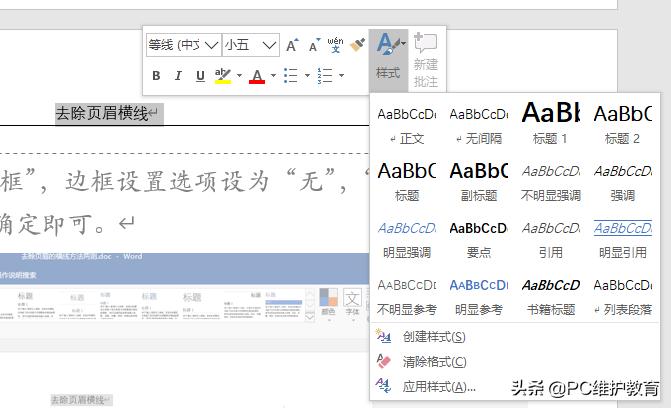Click the 新建批注 new comment button
The width and height of the screenshot is (671, 408).
(x=426, y=60)
